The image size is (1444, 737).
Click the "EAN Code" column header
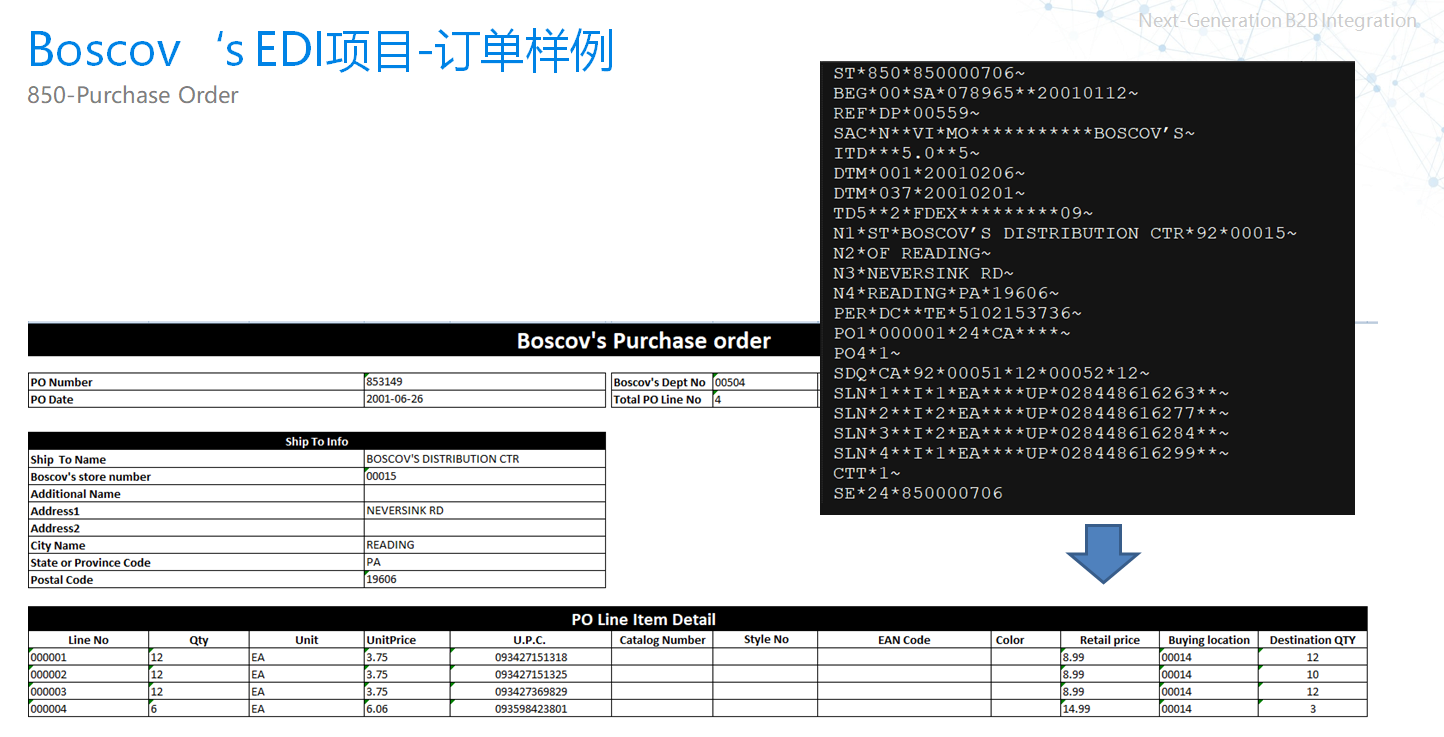tap(904, 640)
